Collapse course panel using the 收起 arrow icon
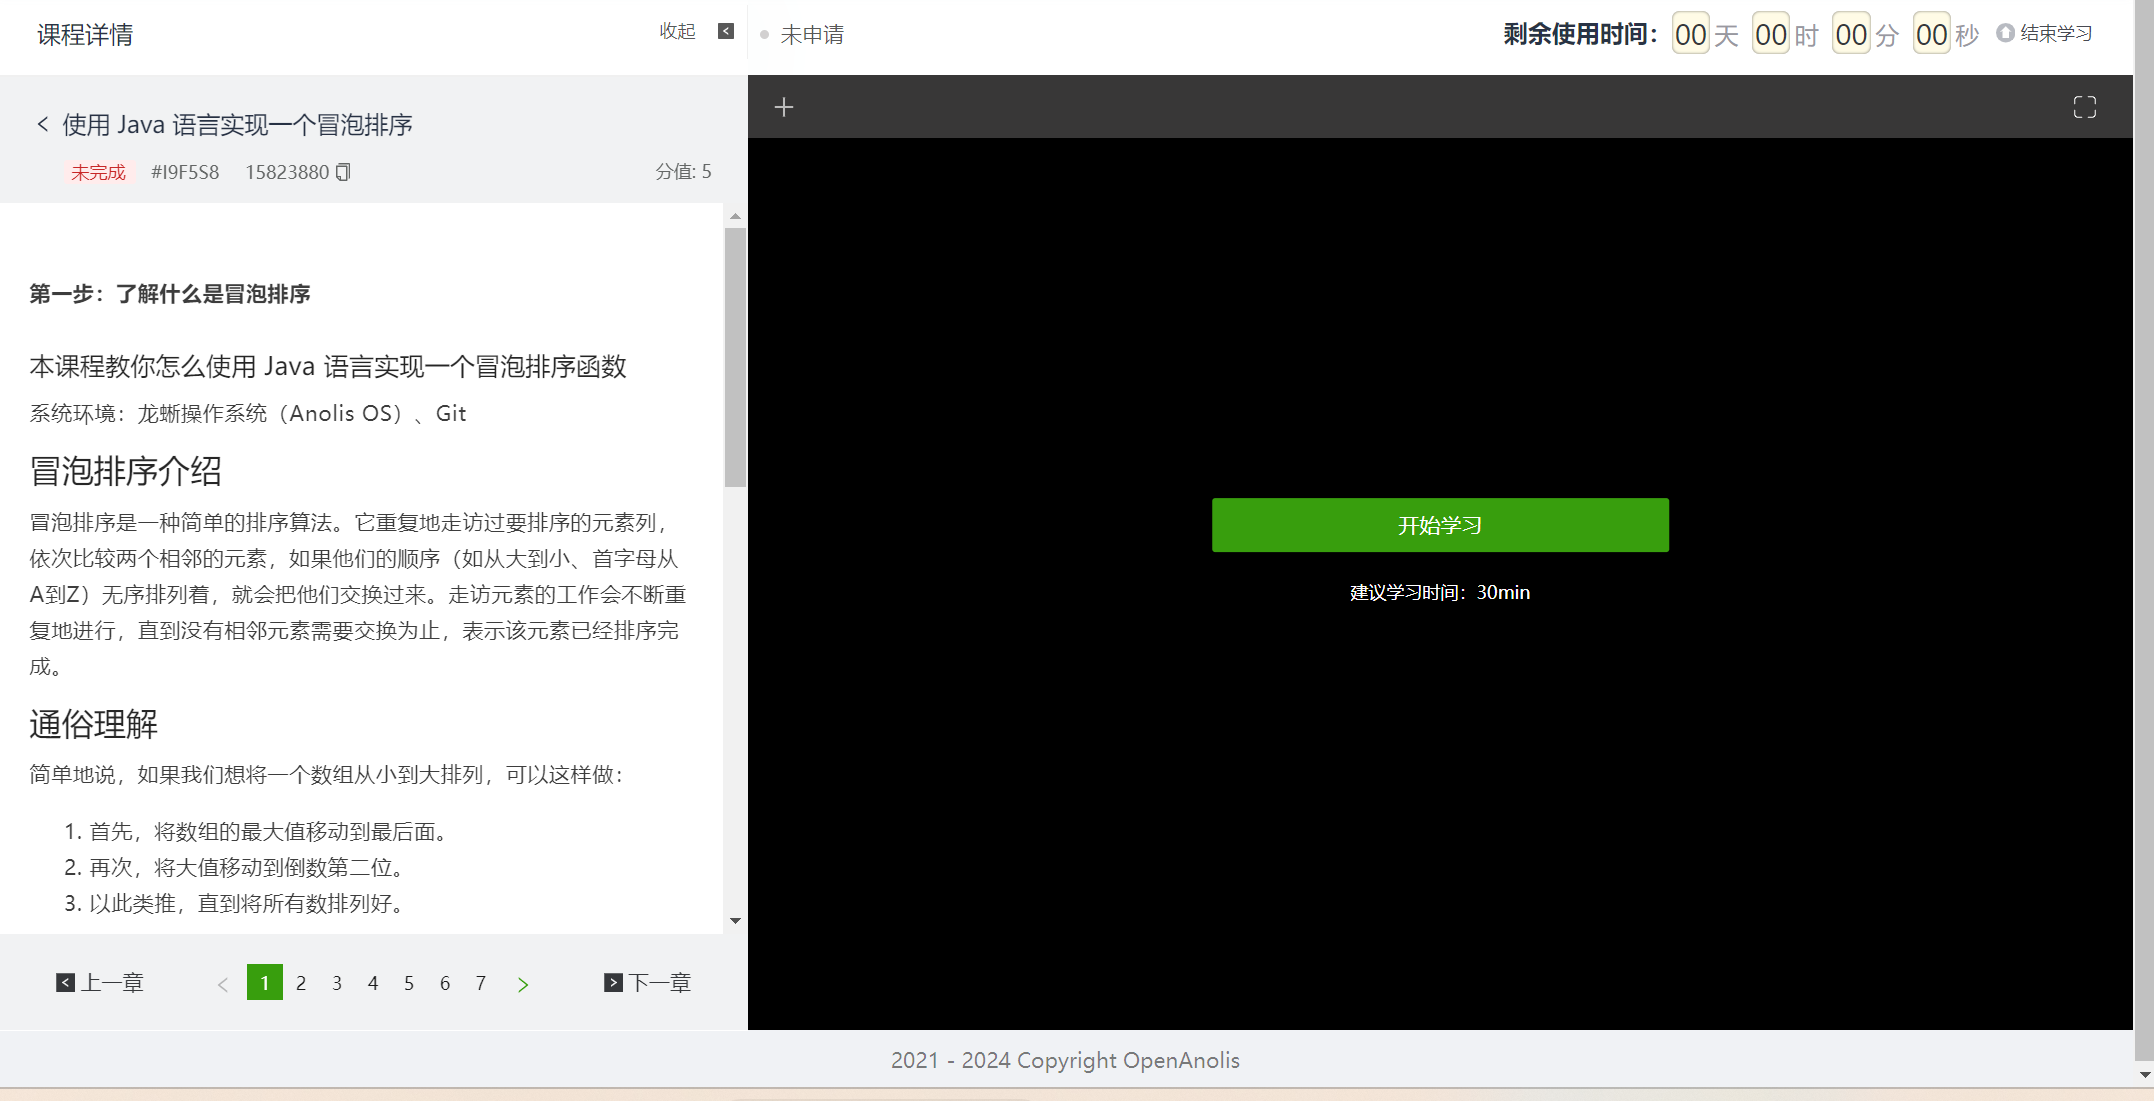This screenshot has height=1101, width=2154. coord(726,31)
